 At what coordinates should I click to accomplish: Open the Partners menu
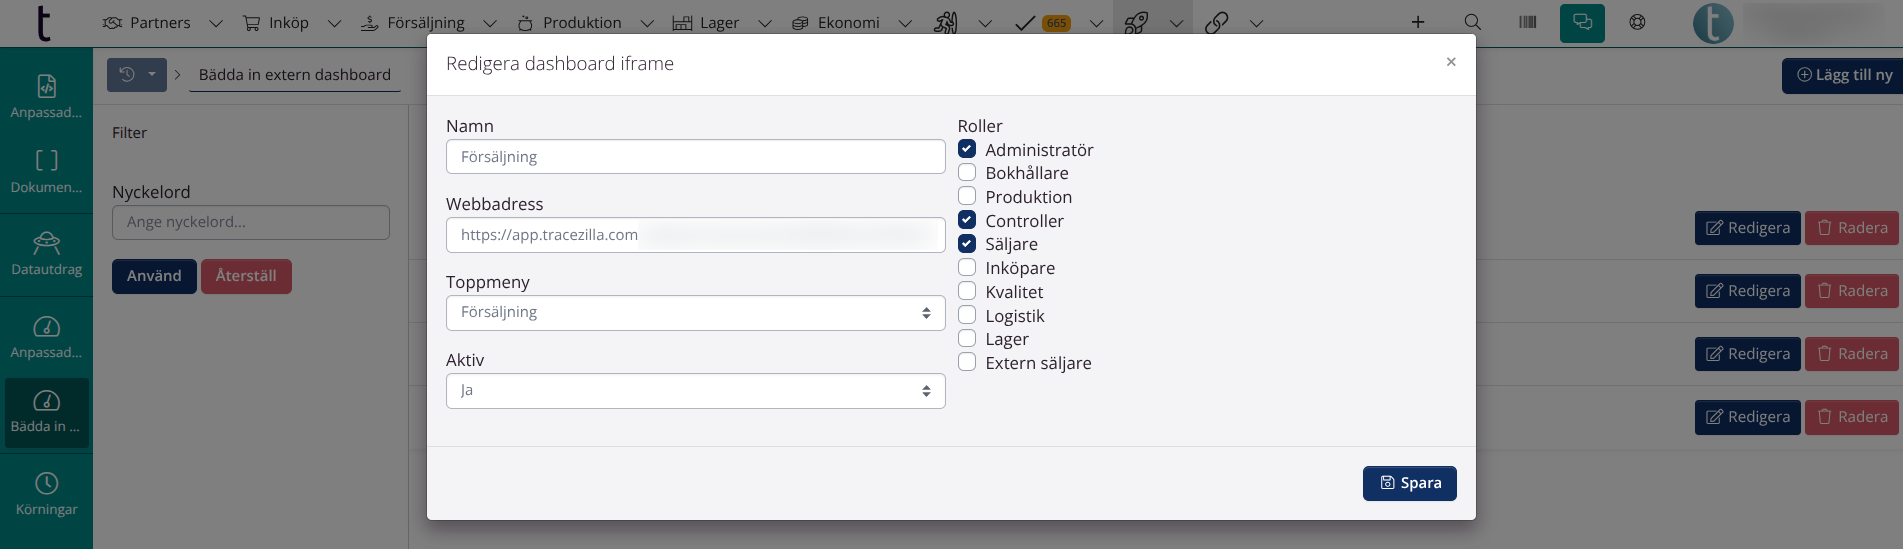point(159,22)
